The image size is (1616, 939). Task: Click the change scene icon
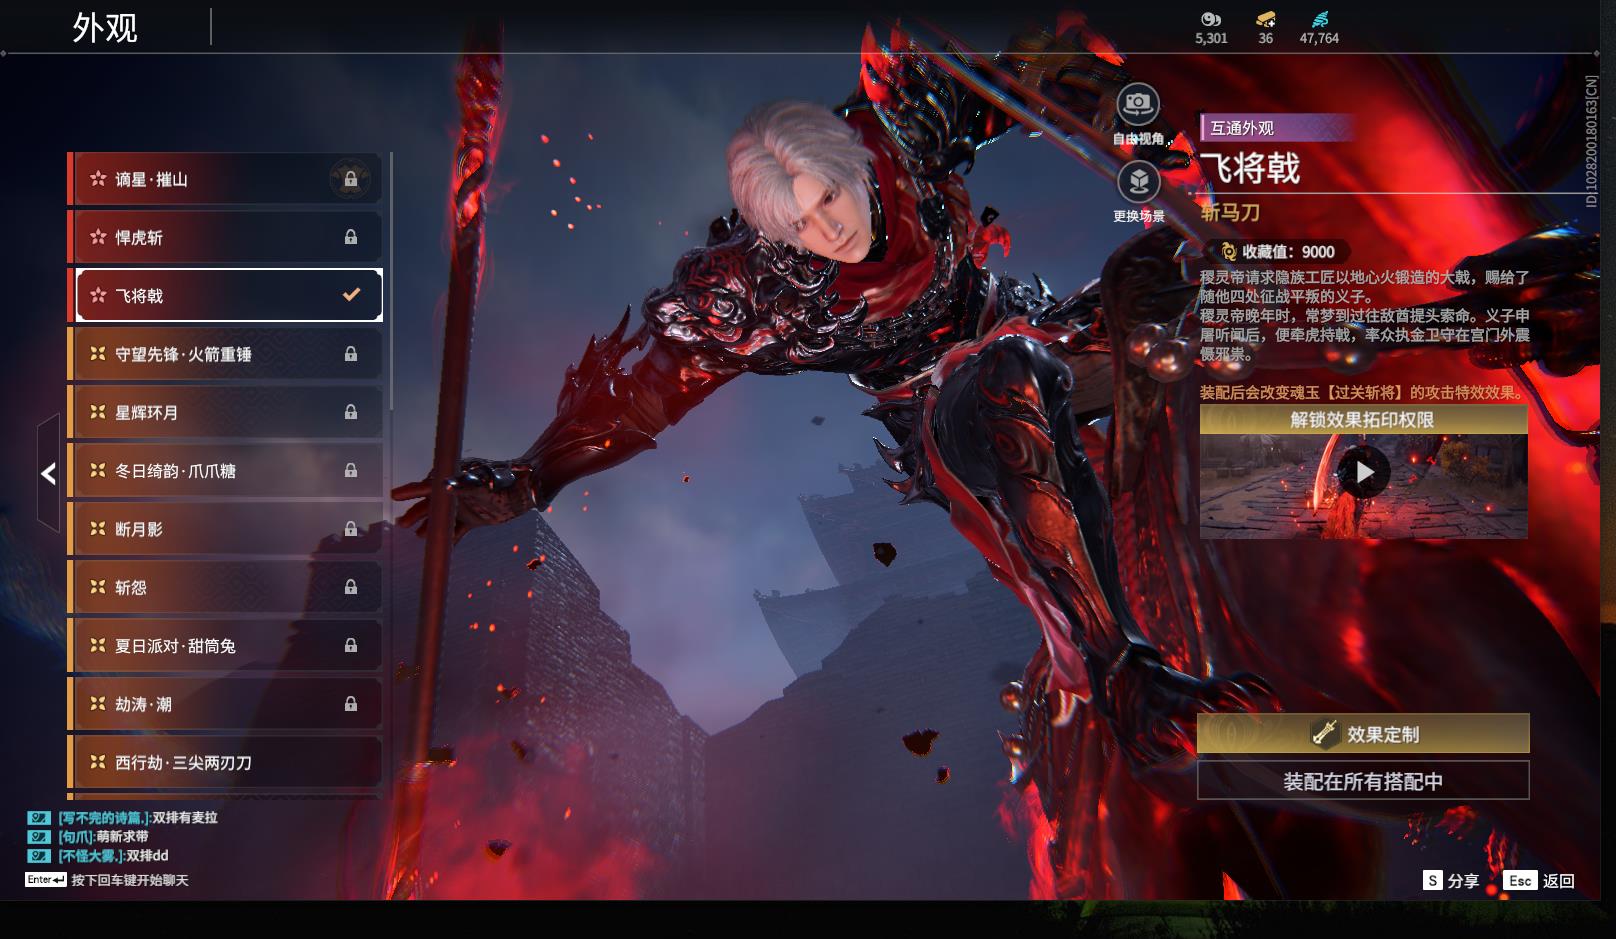click(1138, 182)
